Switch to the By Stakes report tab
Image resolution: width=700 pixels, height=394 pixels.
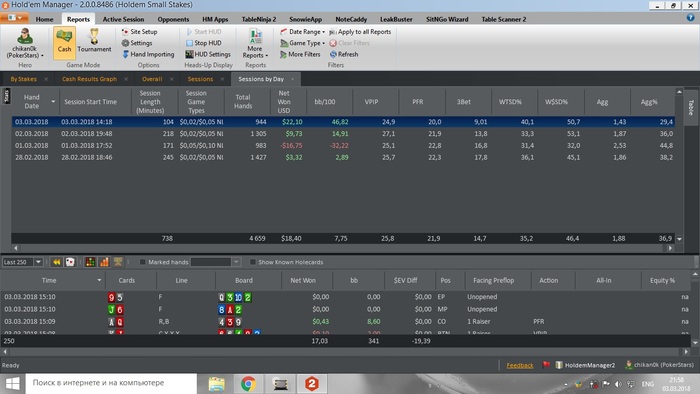click(x=24, y=79)
